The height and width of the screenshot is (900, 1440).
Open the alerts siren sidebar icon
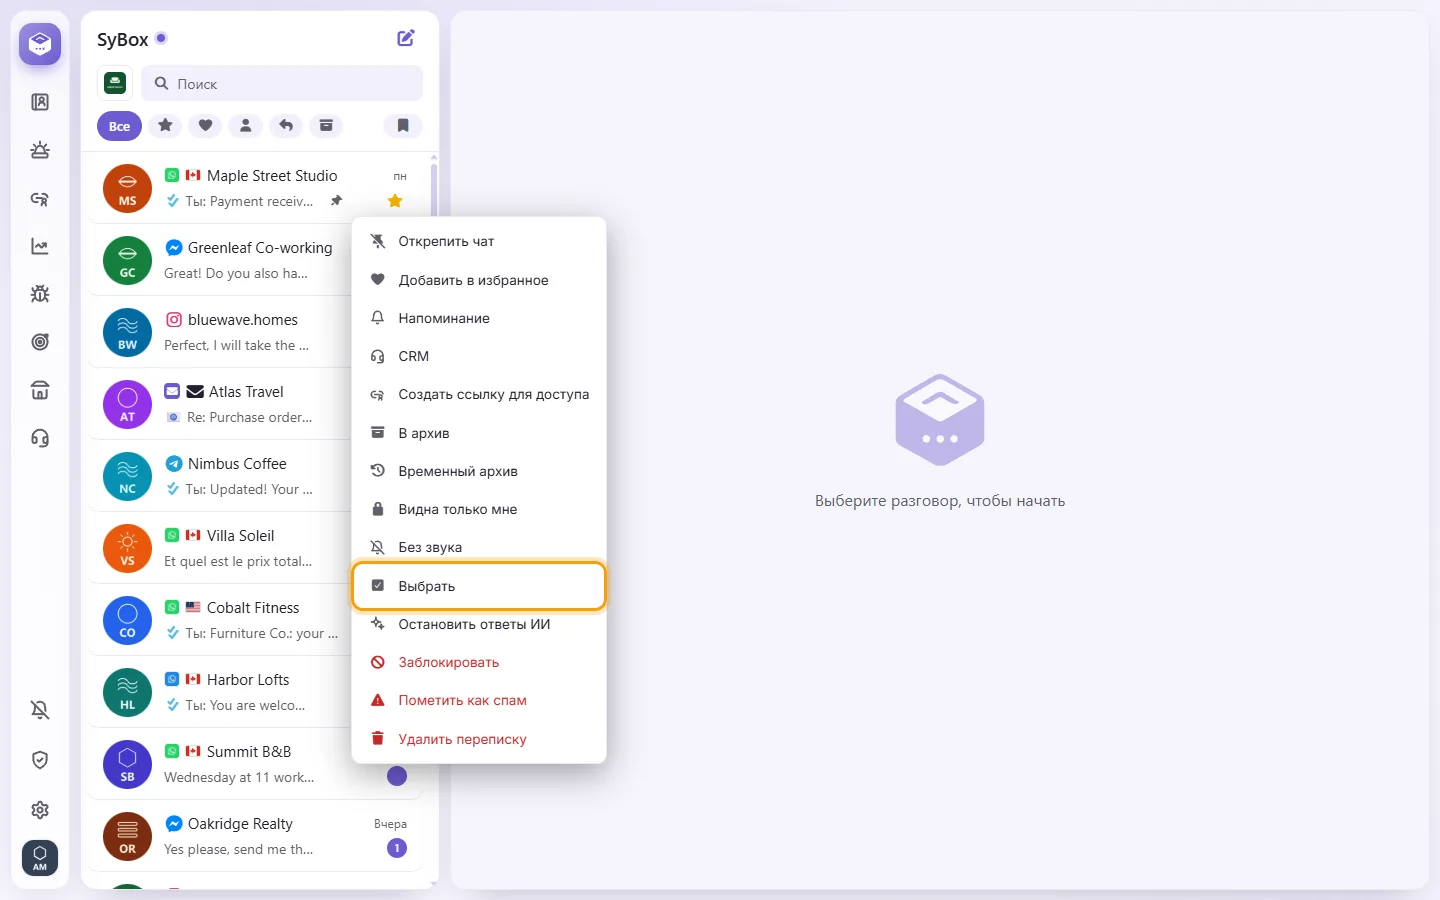click(x=40, y=150)
